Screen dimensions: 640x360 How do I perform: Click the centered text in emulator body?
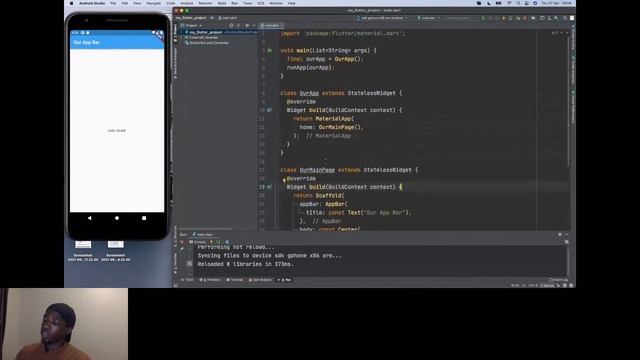coord(117,131)
